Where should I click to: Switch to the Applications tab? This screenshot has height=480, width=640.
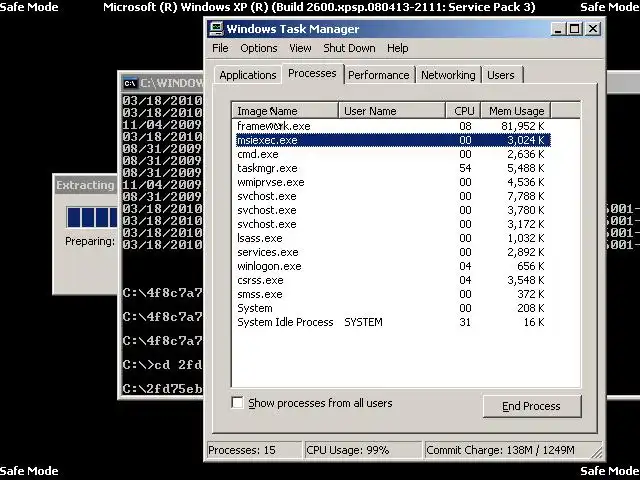(x=248, y=75)
